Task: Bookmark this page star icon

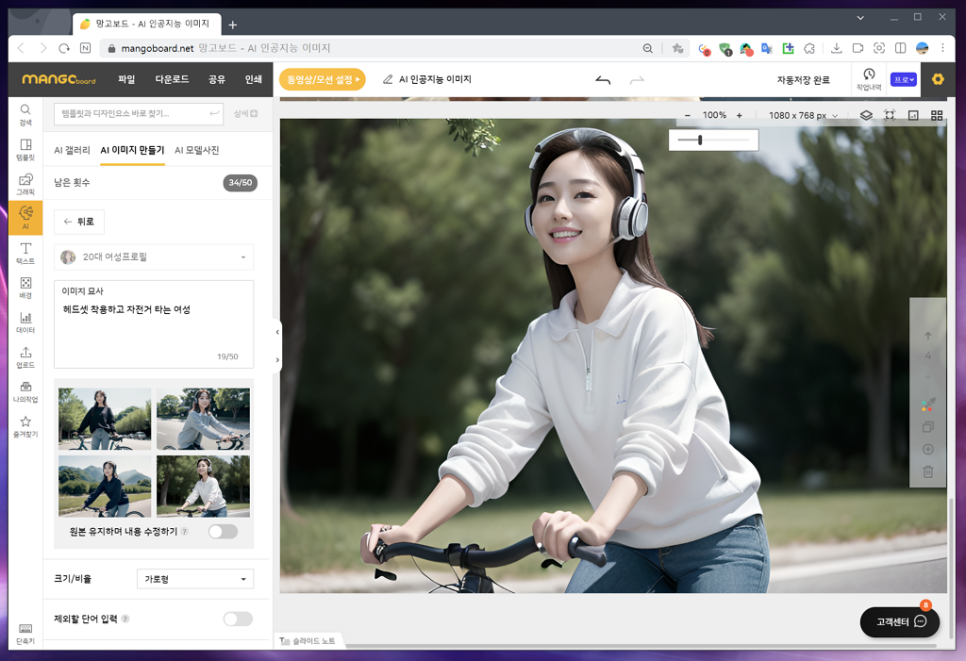Action: click(678, 48)
